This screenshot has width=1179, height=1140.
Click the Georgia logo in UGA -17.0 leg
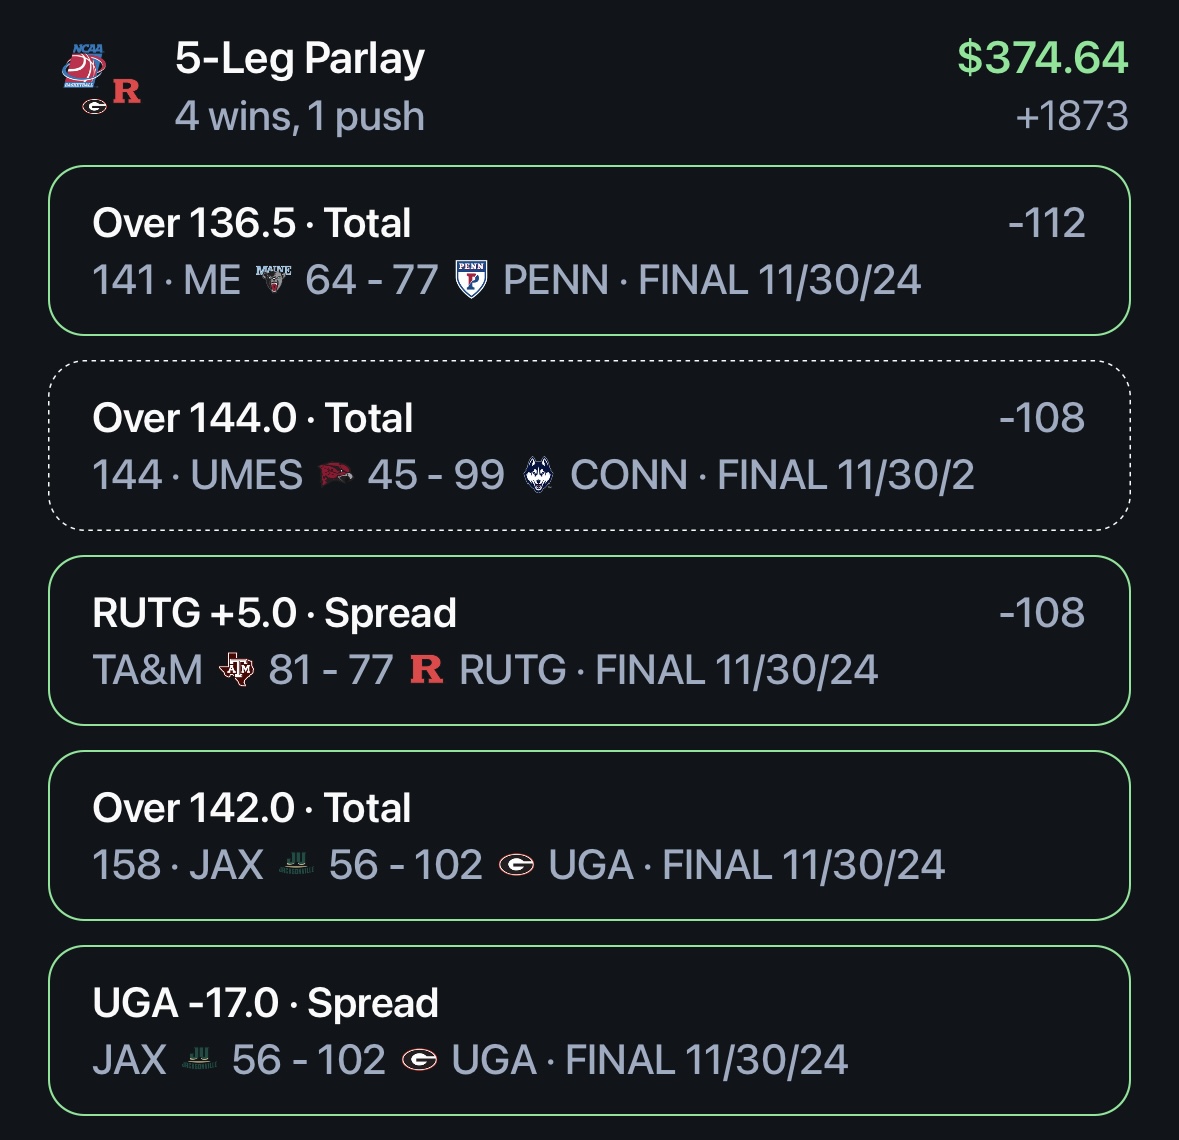(420, 1060)
